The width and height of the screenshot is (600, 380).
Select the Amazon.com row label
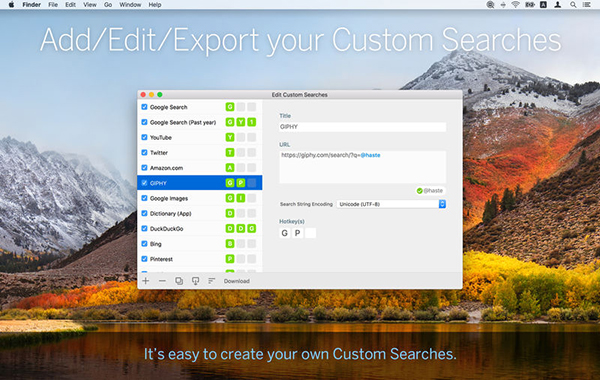point(166,168)
